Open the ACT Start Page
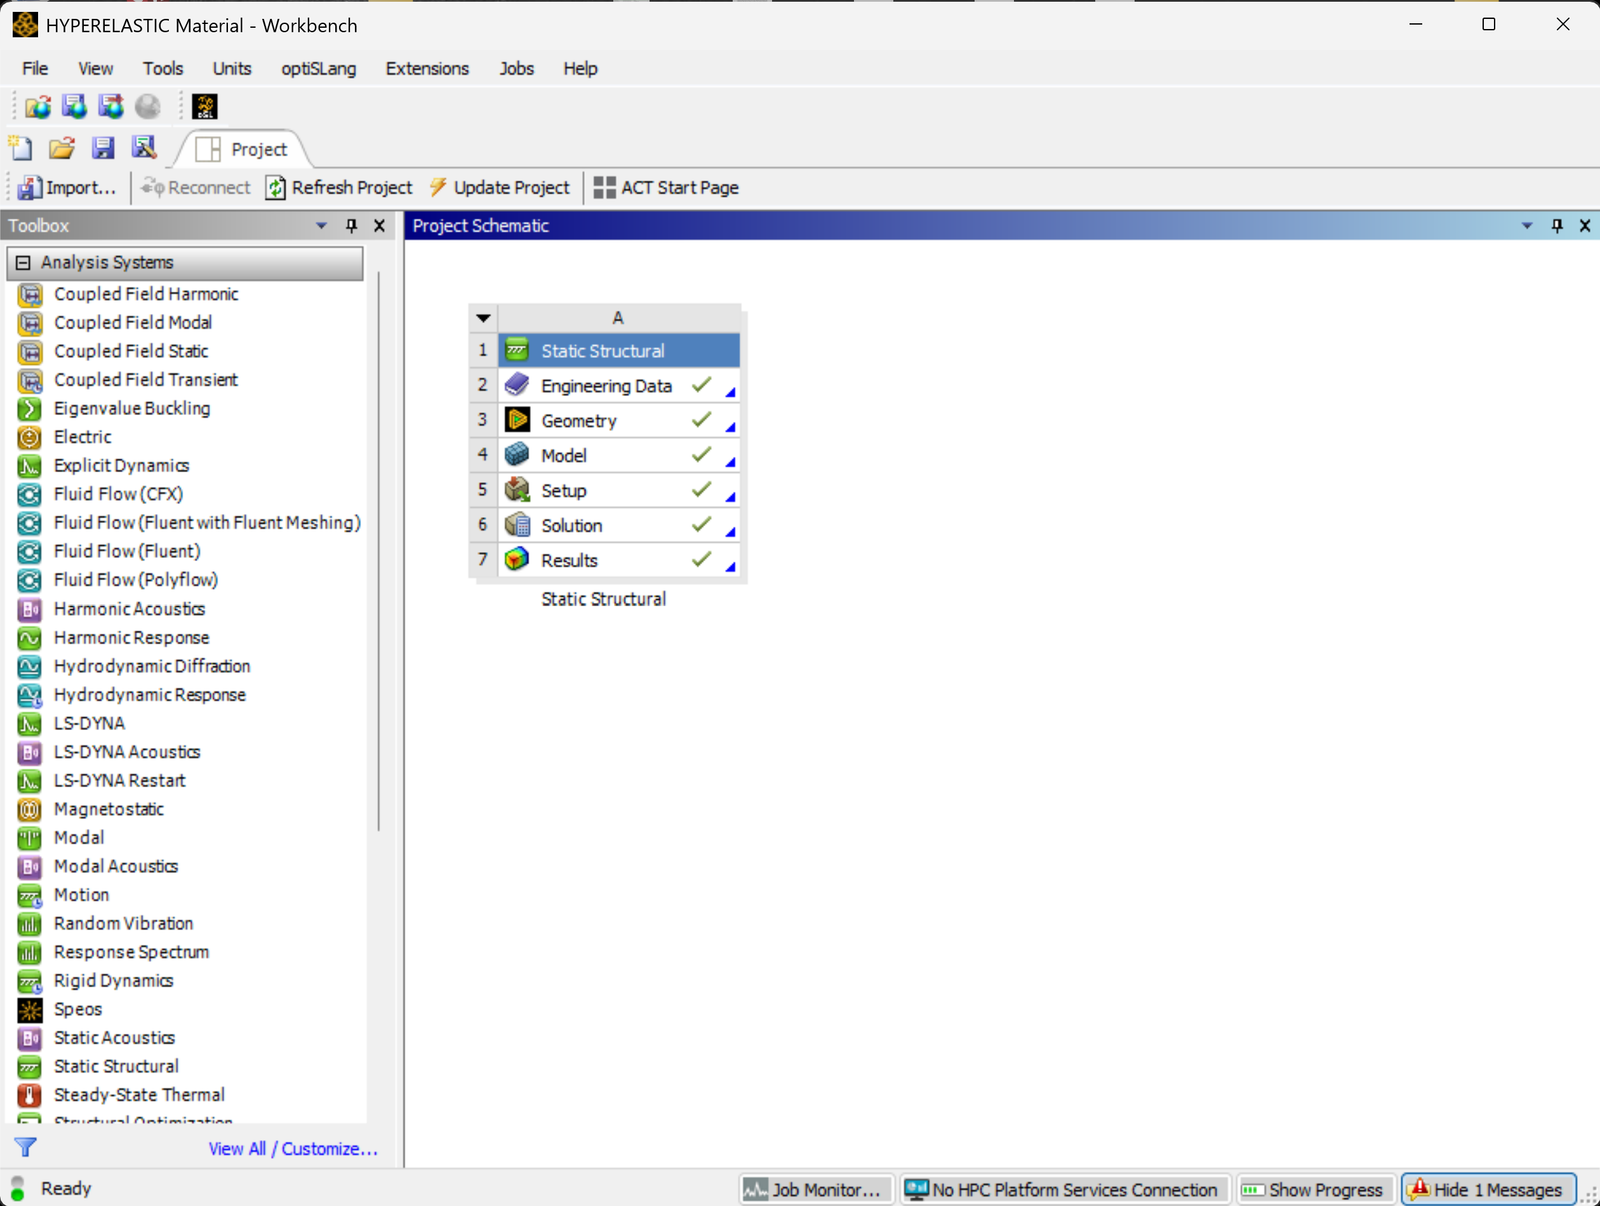Viewport: 1600px width, 1206px height. 666,188
